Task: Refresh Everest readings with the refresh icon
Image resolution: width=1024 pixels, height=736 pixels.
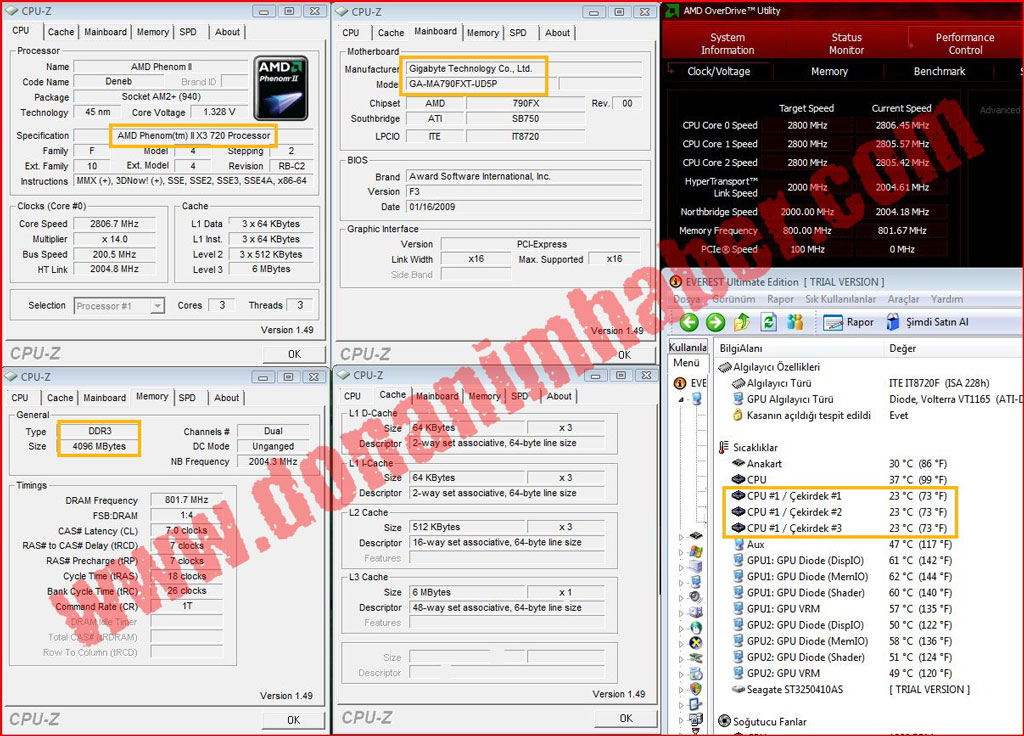Action: point(769,322)
